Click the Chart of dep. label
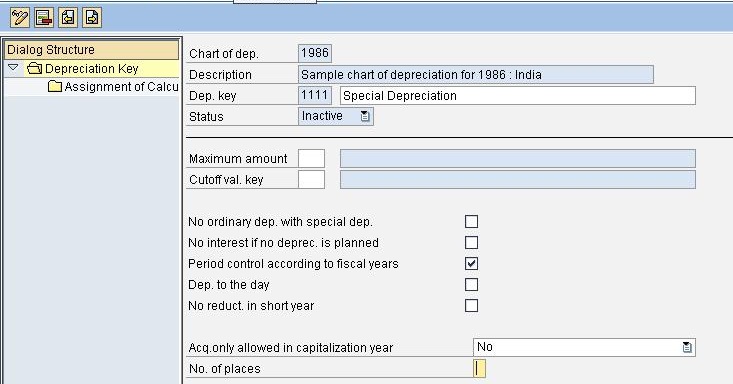The image size is (733, 384). tap(223, 54)
